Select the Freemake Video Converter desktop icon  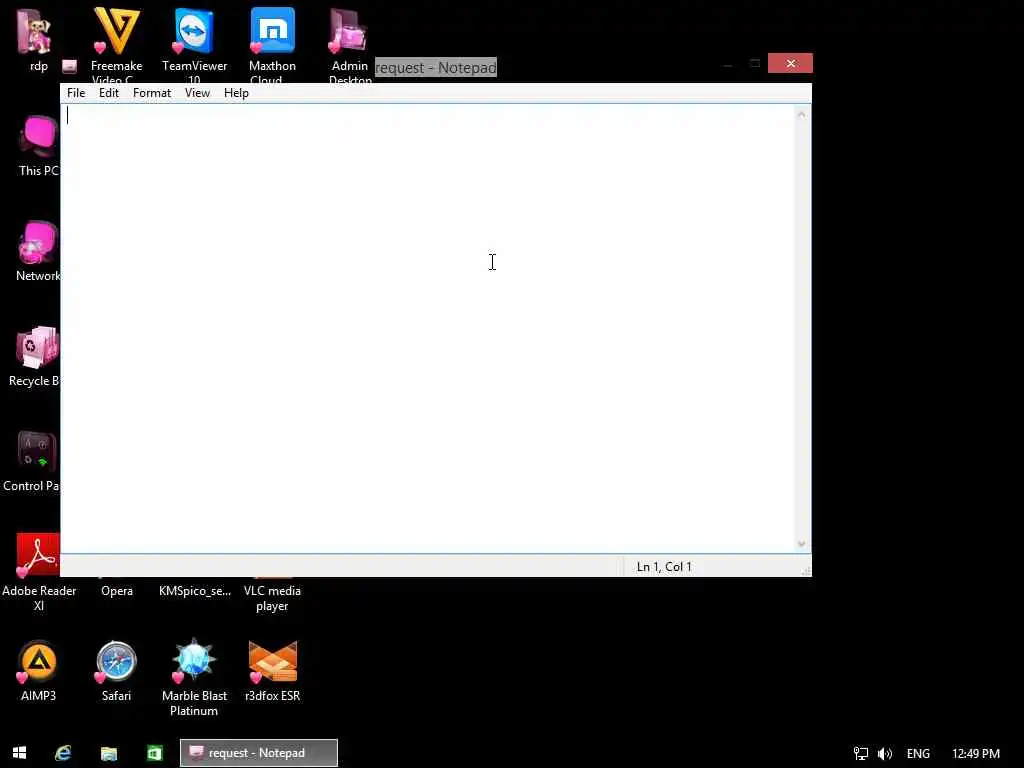(116, 44)
